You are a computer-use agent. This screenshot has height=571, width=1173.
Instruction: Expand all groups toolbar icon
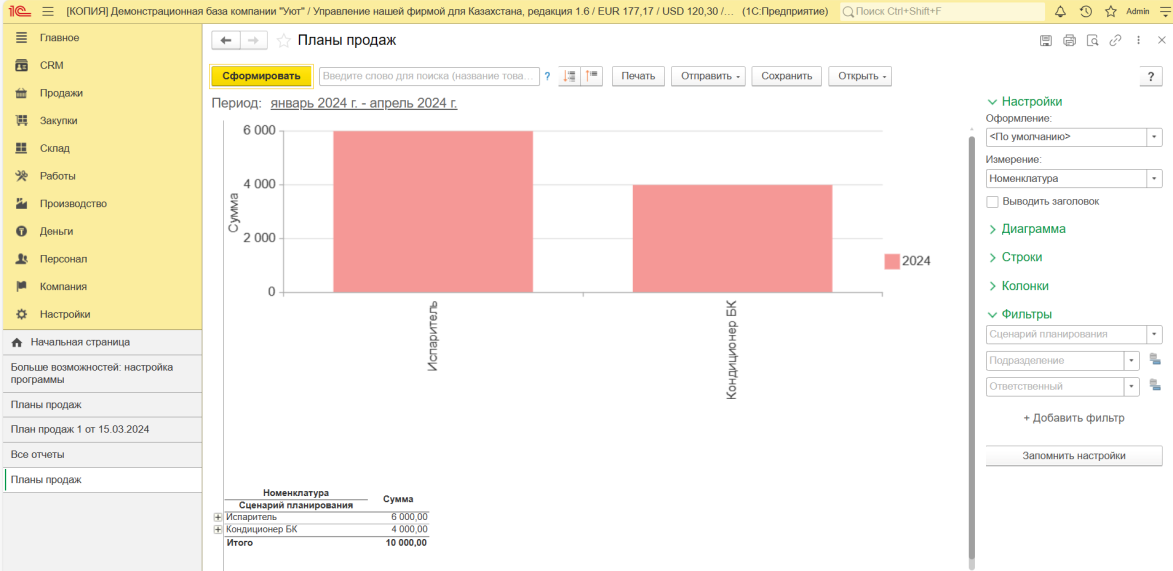click(570, 76)
